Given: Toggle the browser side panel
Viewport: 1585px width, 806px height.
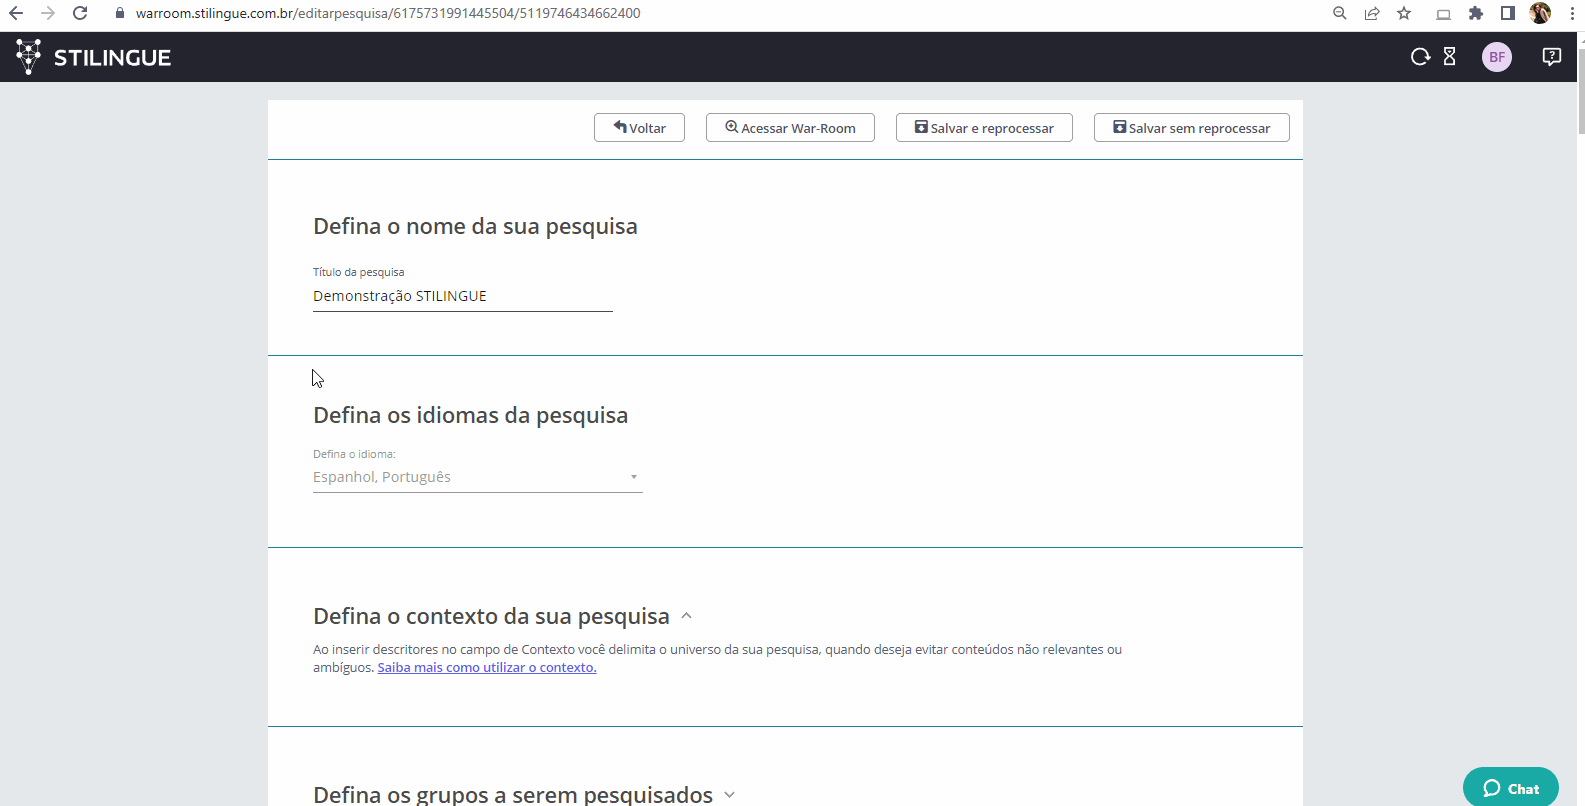Looking at the screenshot, I should coord(1507,13).
